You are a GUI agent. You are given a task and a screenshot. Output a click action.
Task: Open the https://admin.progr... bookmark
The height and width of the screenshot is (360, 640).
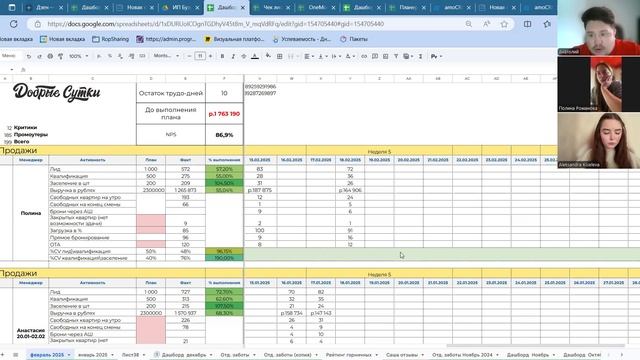pyautogui.click(x=166, y=39)
